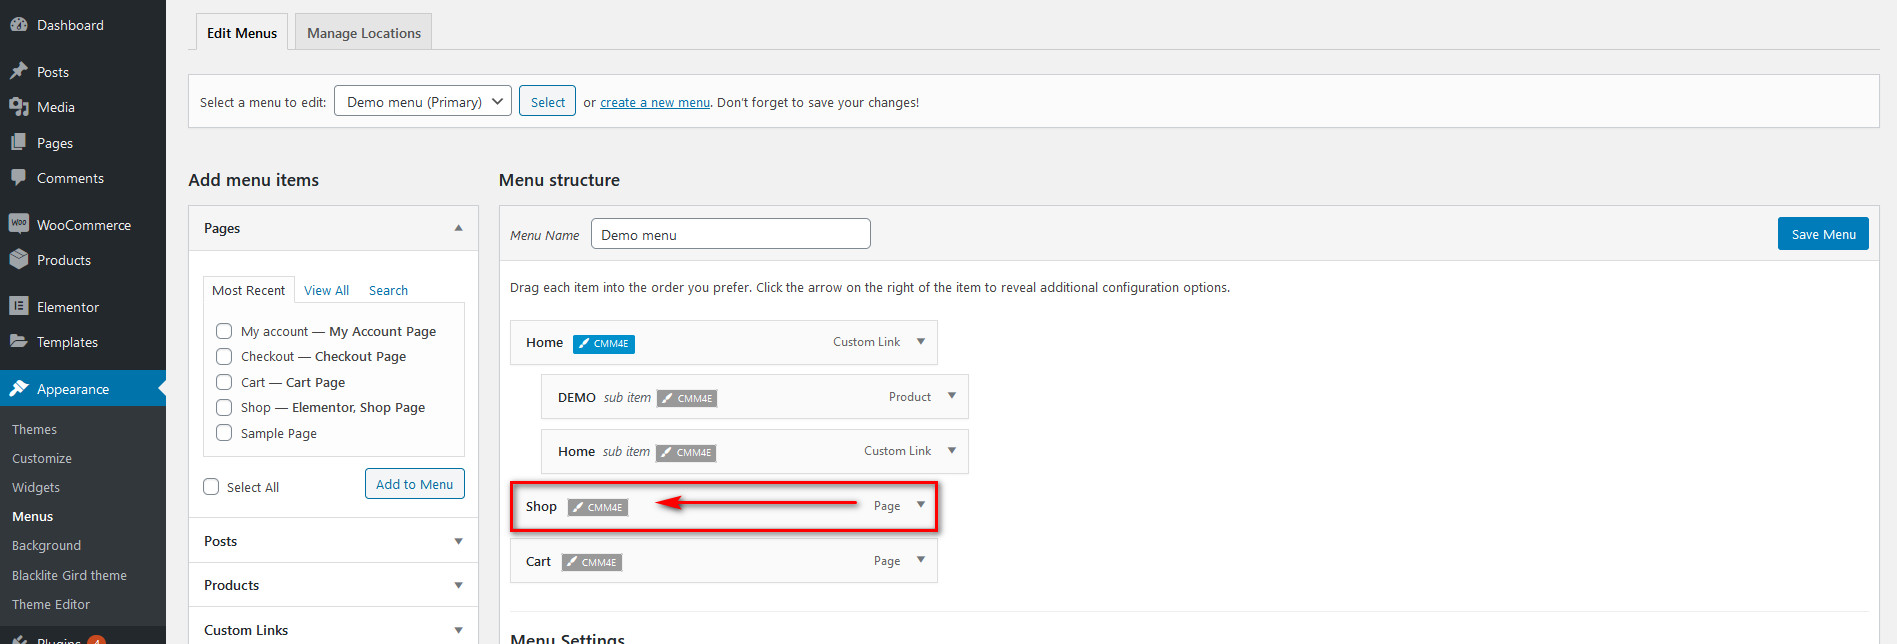Screen dimensions: 1897x644
Task: Click the Templates folder icon
Action: pos(19,341)
